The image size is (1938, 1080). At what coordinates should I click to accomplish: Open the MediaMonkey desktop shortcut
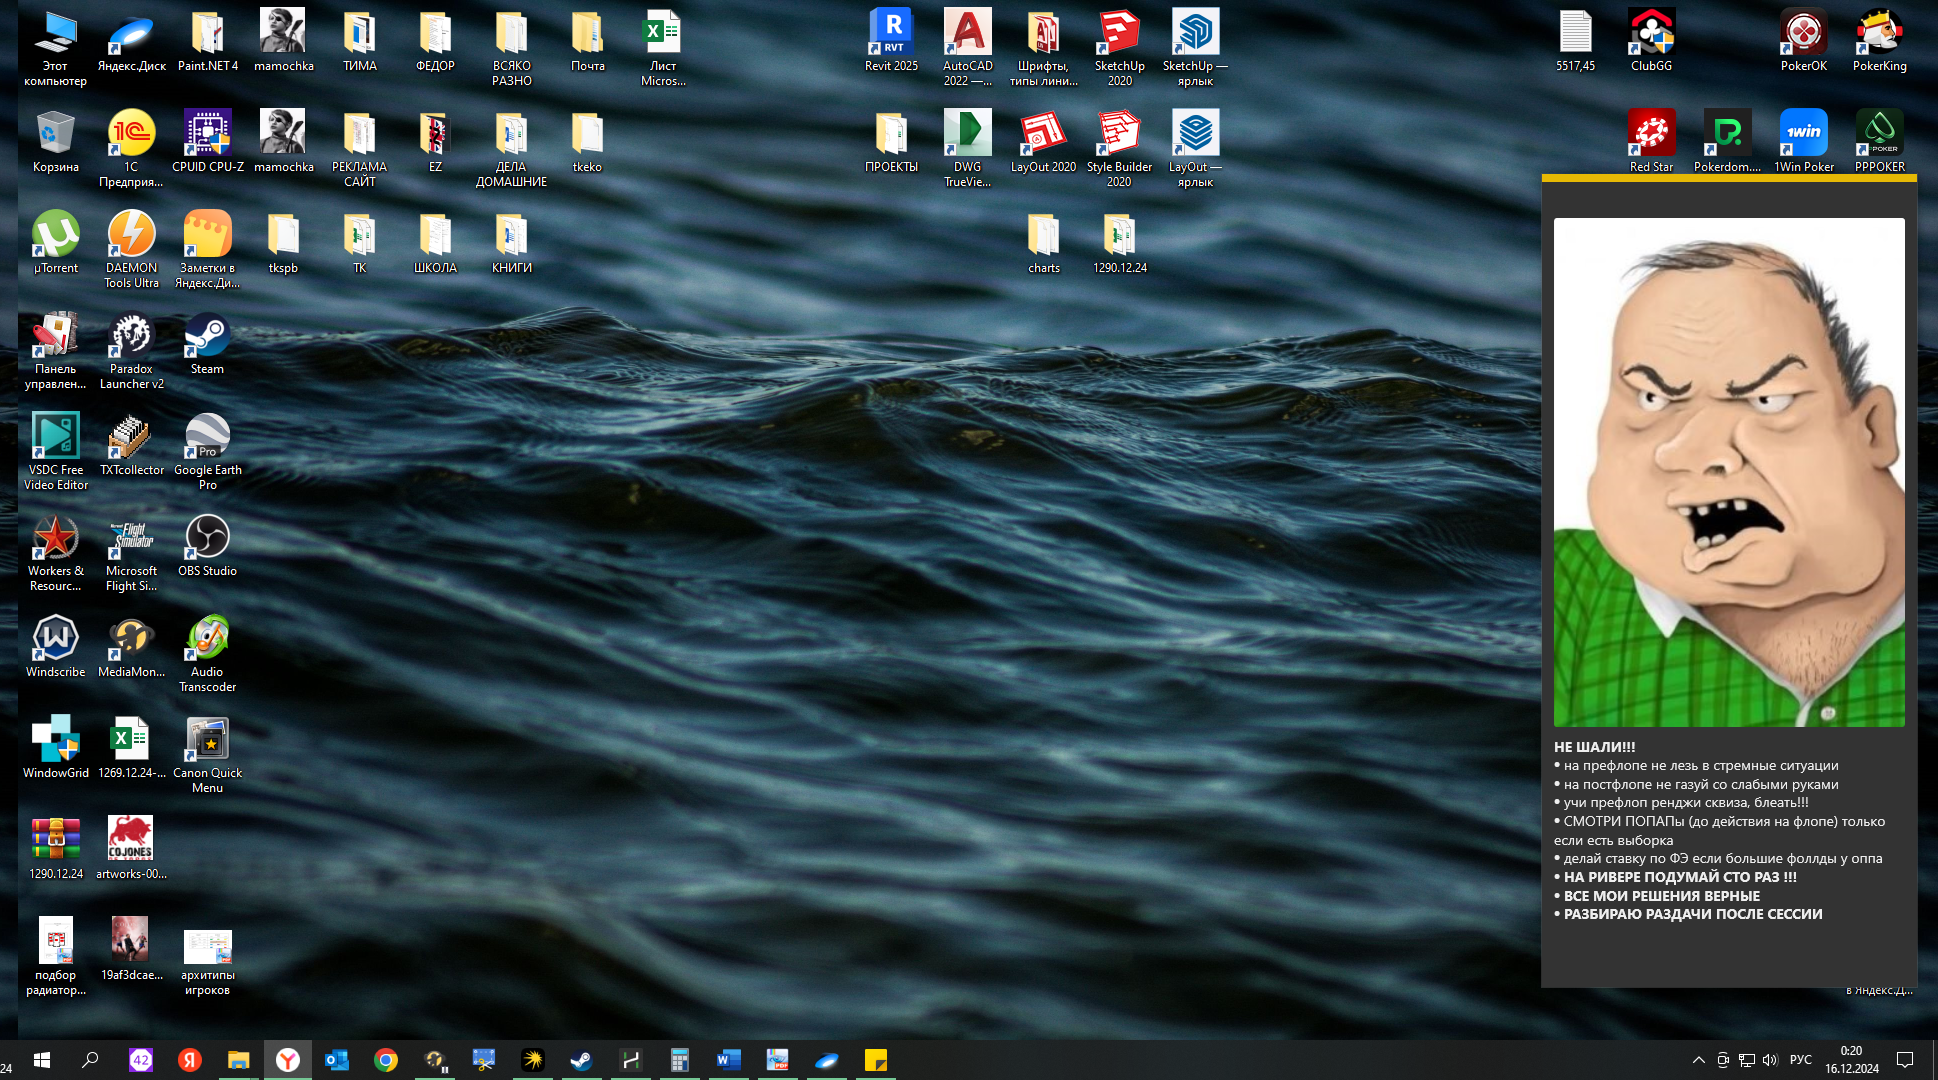click(x=131, y=647)
